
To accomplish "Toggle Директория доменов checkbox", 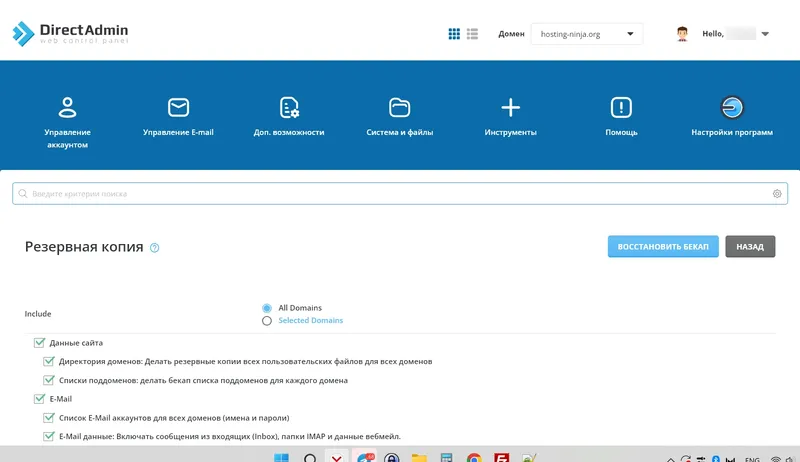I will pyautogui.click(x=48, y=362).
